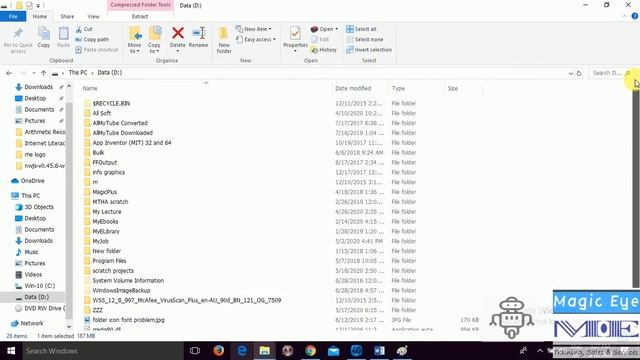Click the History button
Screen dimensions: 640x360
tap(324, 50)
